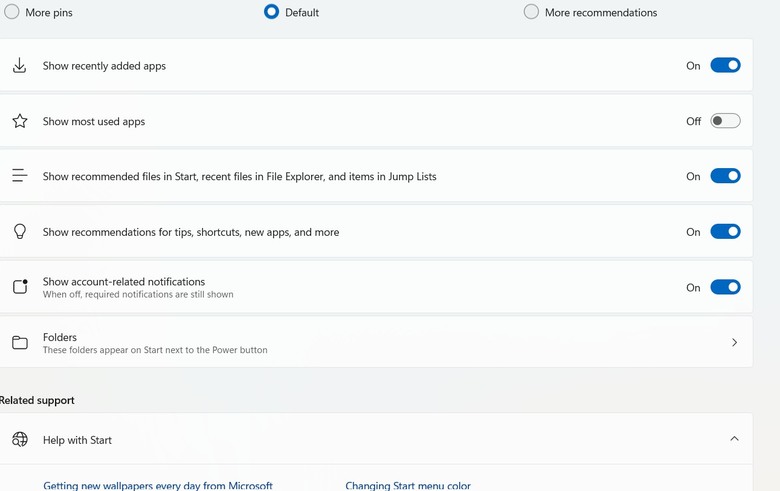Open the Folders settings row
The width and height of the screenshot is (780, 491).
coord(376,342)
